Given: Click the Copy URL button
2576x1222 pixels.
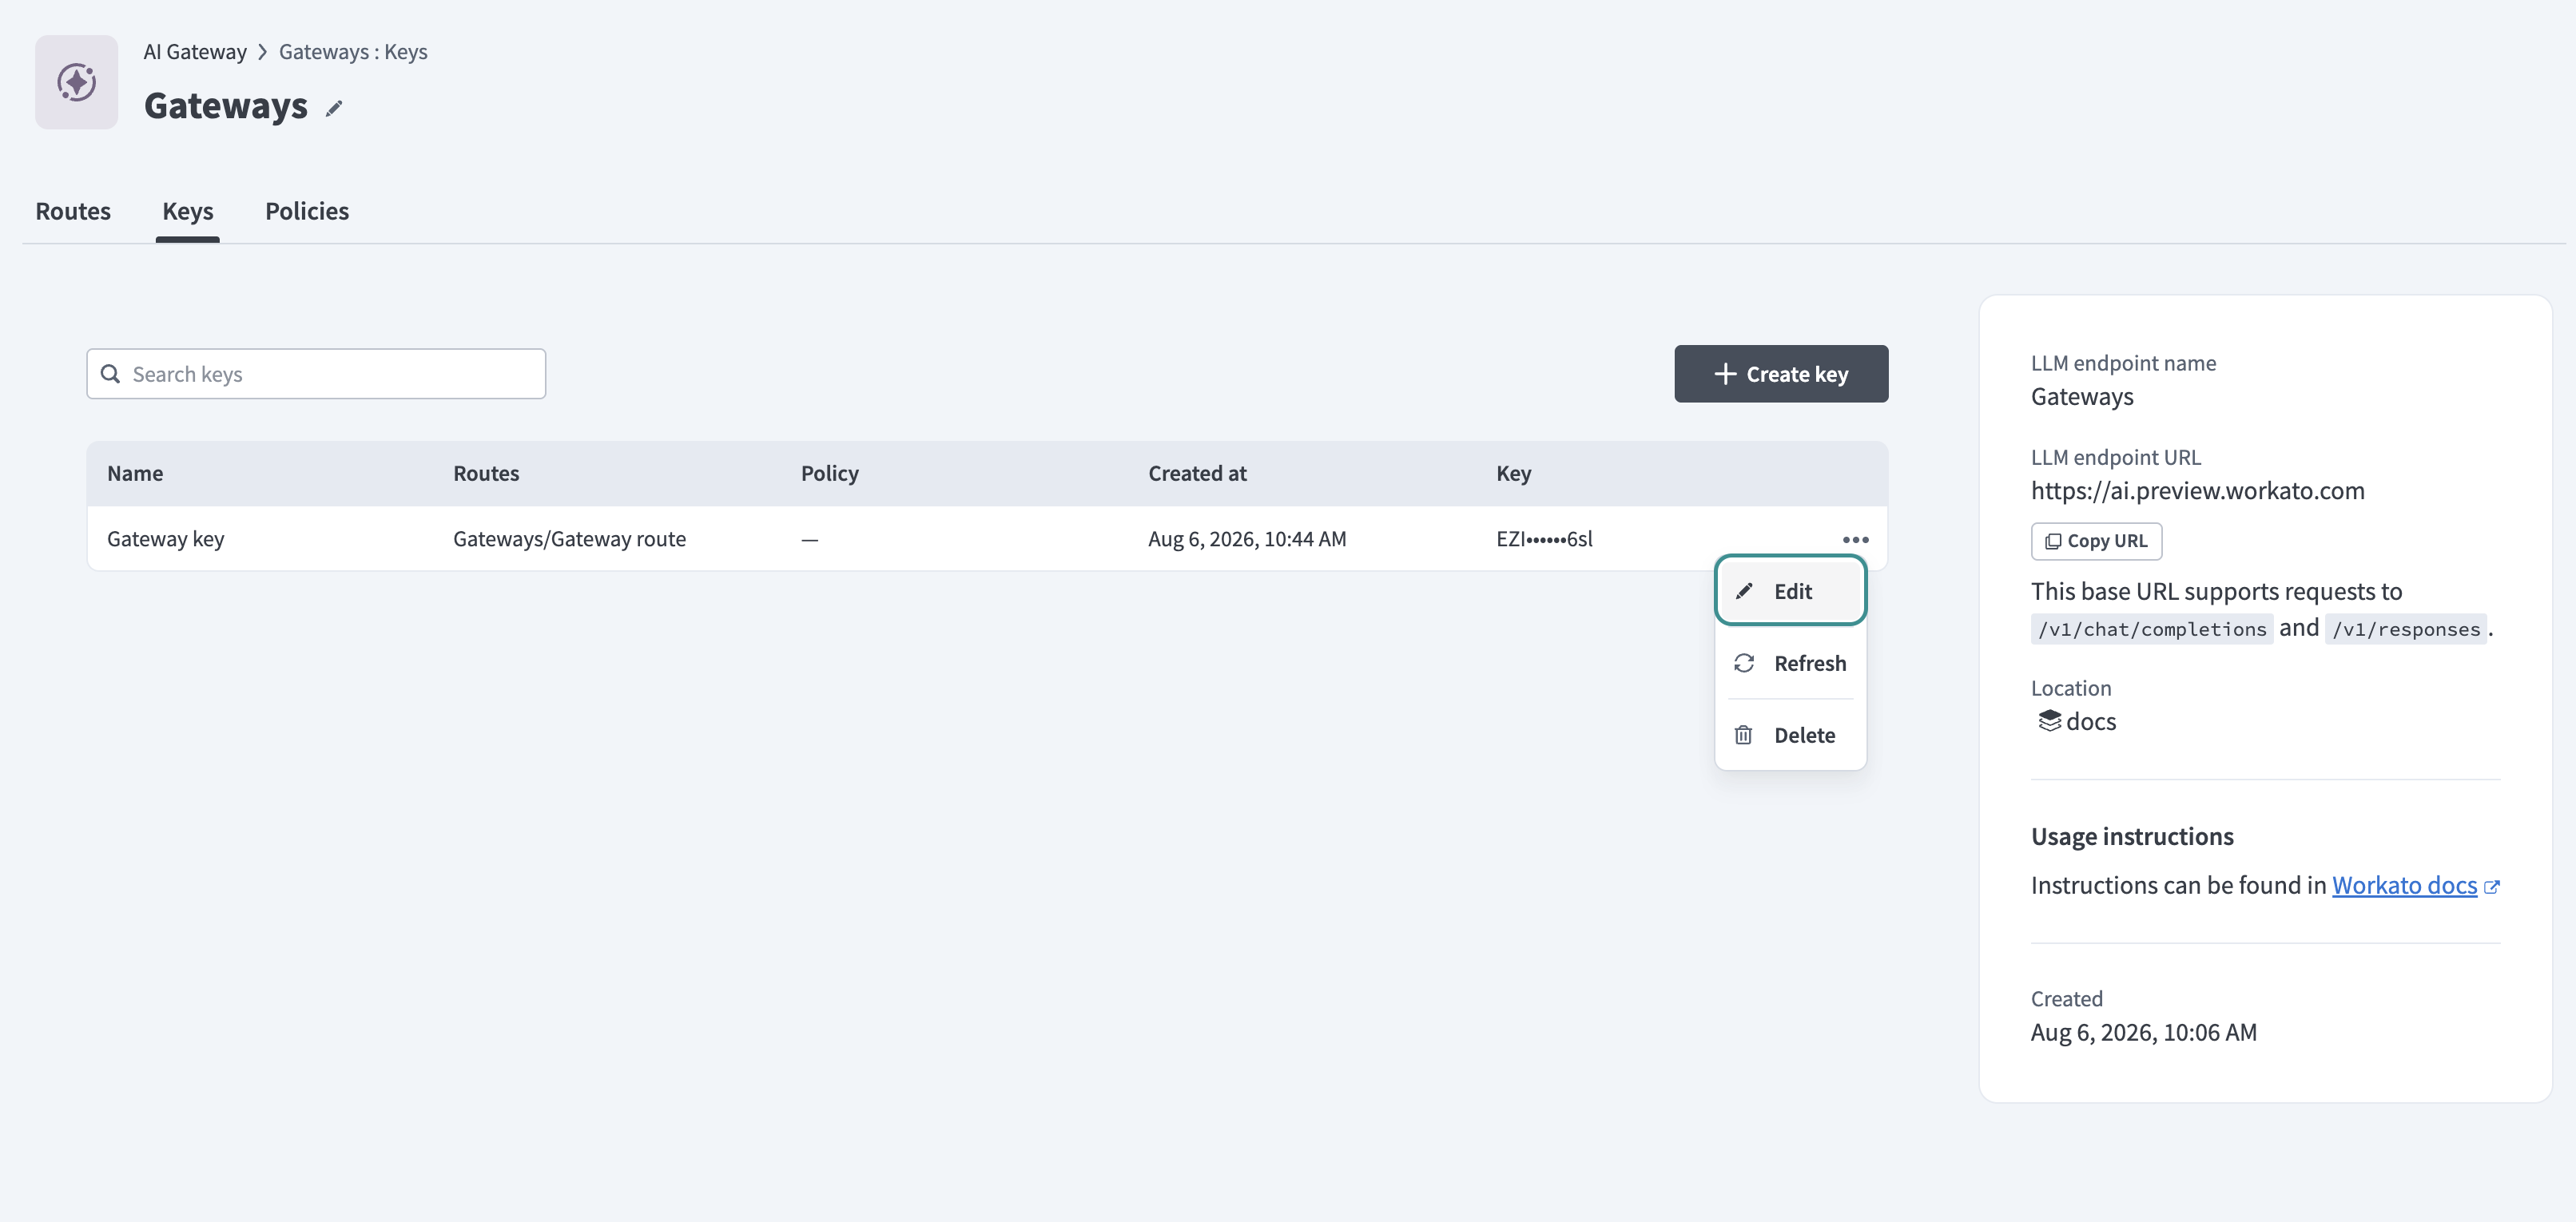Looking at the screenshot, I should tap(2096, 541).
